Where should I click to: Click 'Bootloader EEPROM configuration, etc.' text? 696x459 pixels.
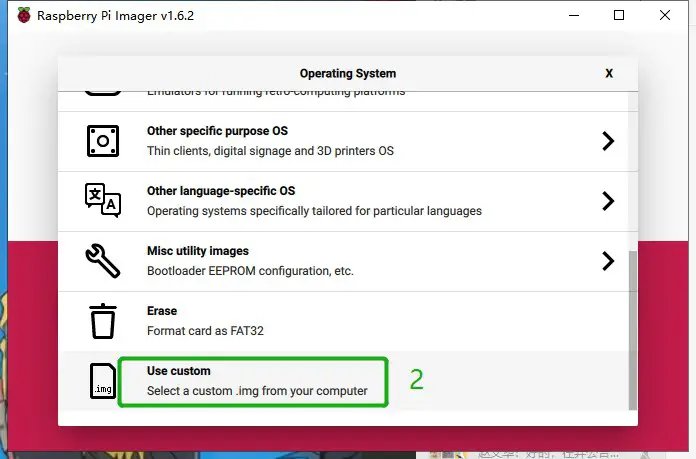[x=250, y=271]
